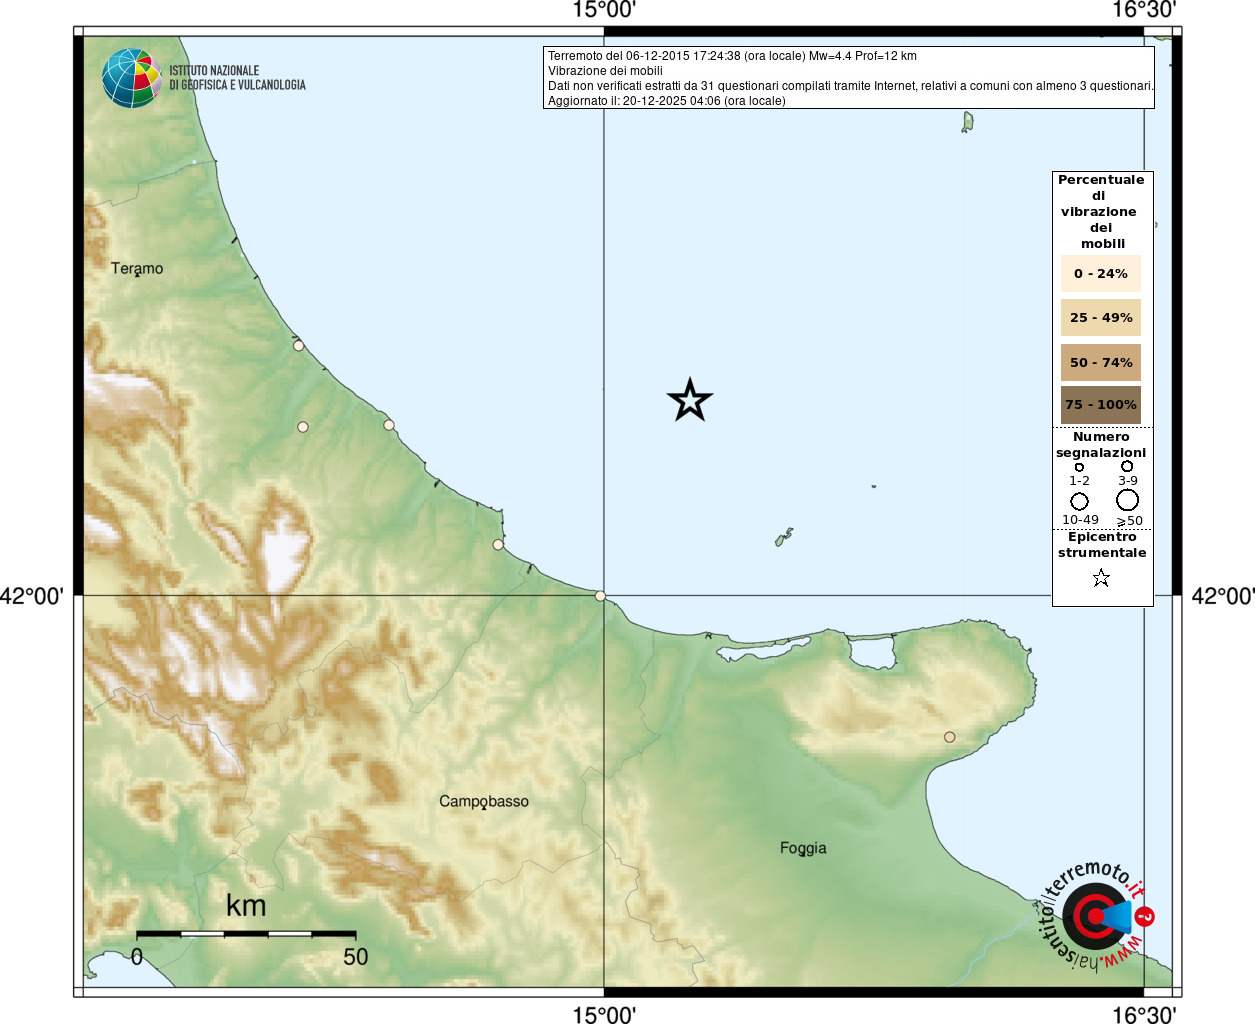
Task: Click the Foggia city label
Action: pyautogui.click(x=803, y=848)
